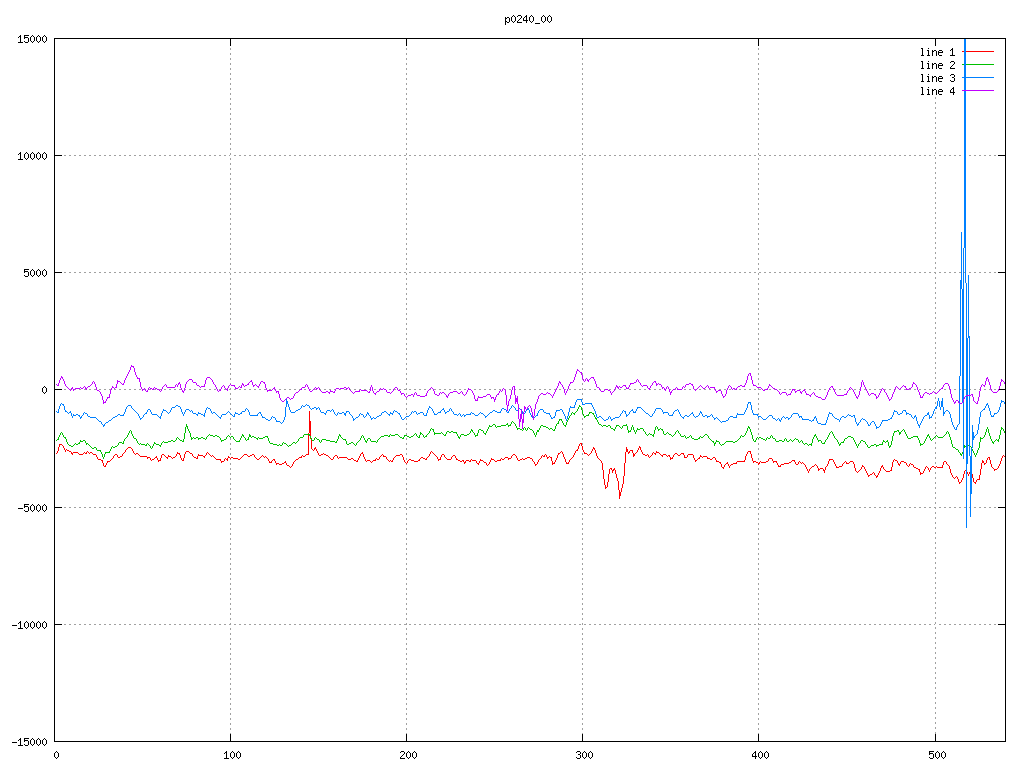The width and height of the screenshot is (1024, 768).
Task: Toggle the line 4 legend label
Action: coord(937,91)
